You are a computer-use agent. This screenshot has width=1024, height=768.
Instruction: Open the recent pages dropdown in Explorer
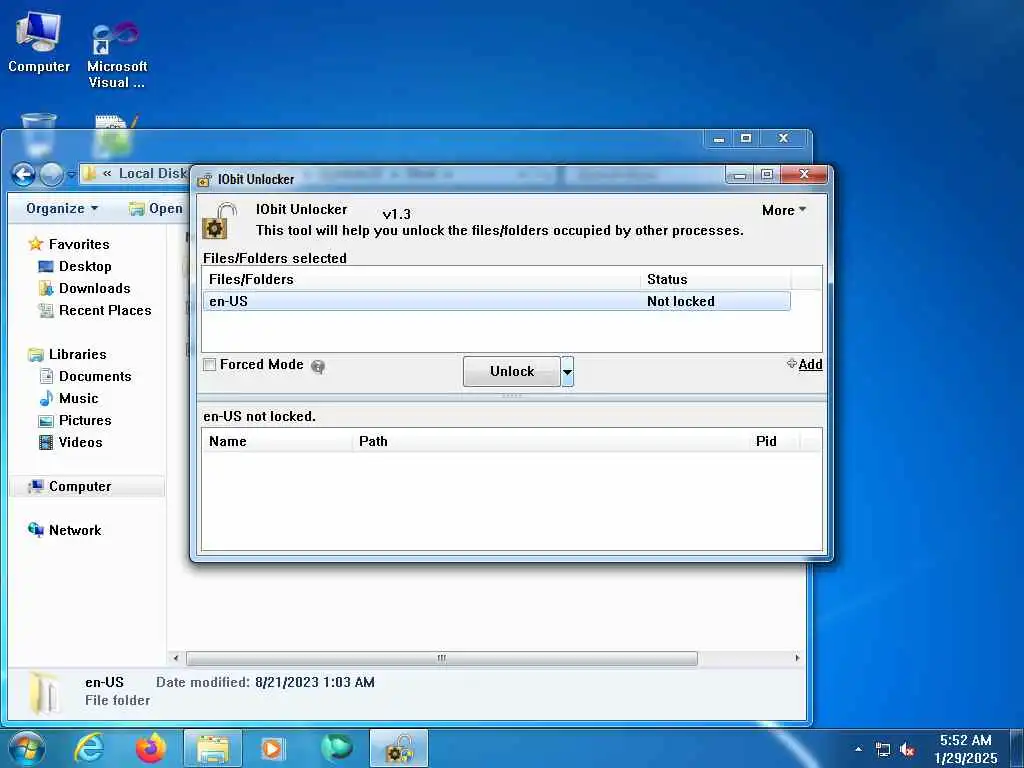[x=71, y=175]
